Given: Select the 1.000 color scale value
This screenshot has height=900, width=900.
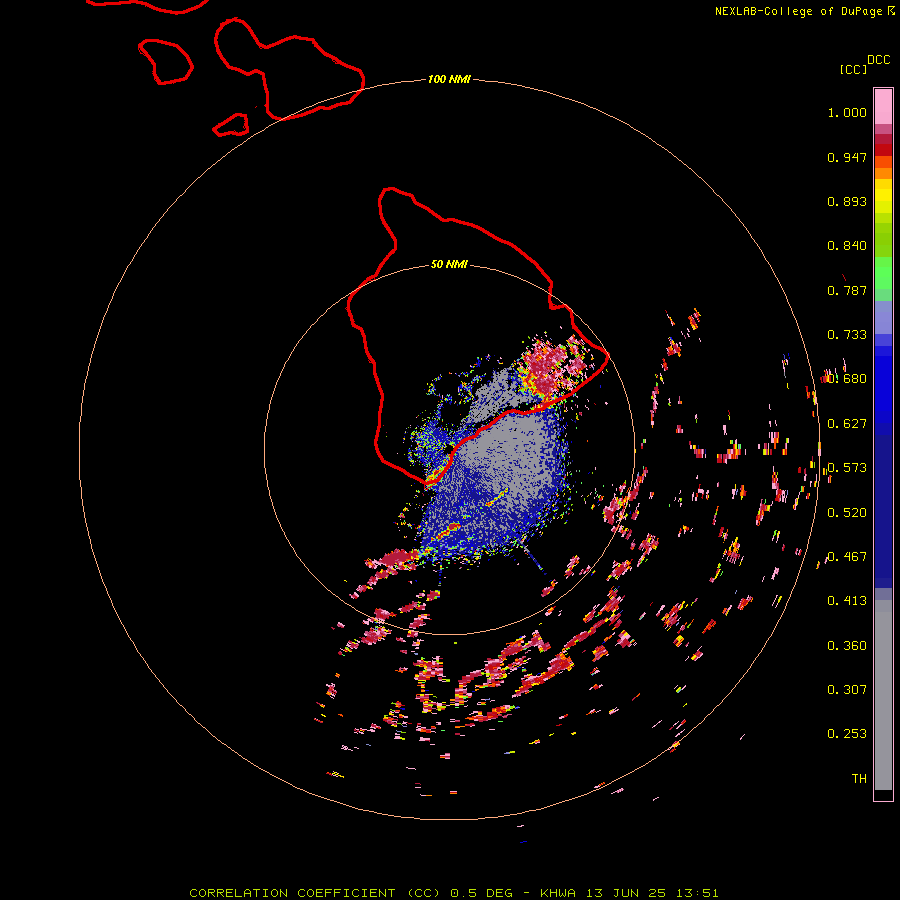Looking at the screenshot, I should (847, 112).
